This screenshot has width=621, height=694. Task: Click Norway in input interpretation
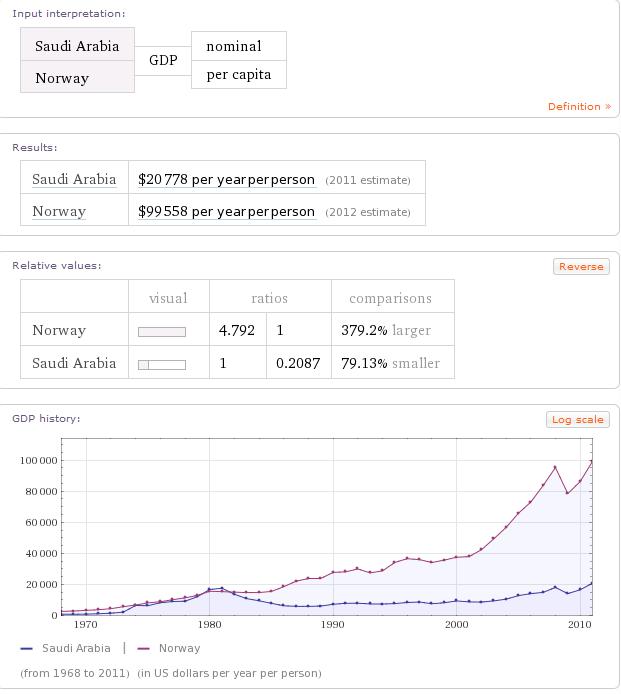[x=62, y=78]
